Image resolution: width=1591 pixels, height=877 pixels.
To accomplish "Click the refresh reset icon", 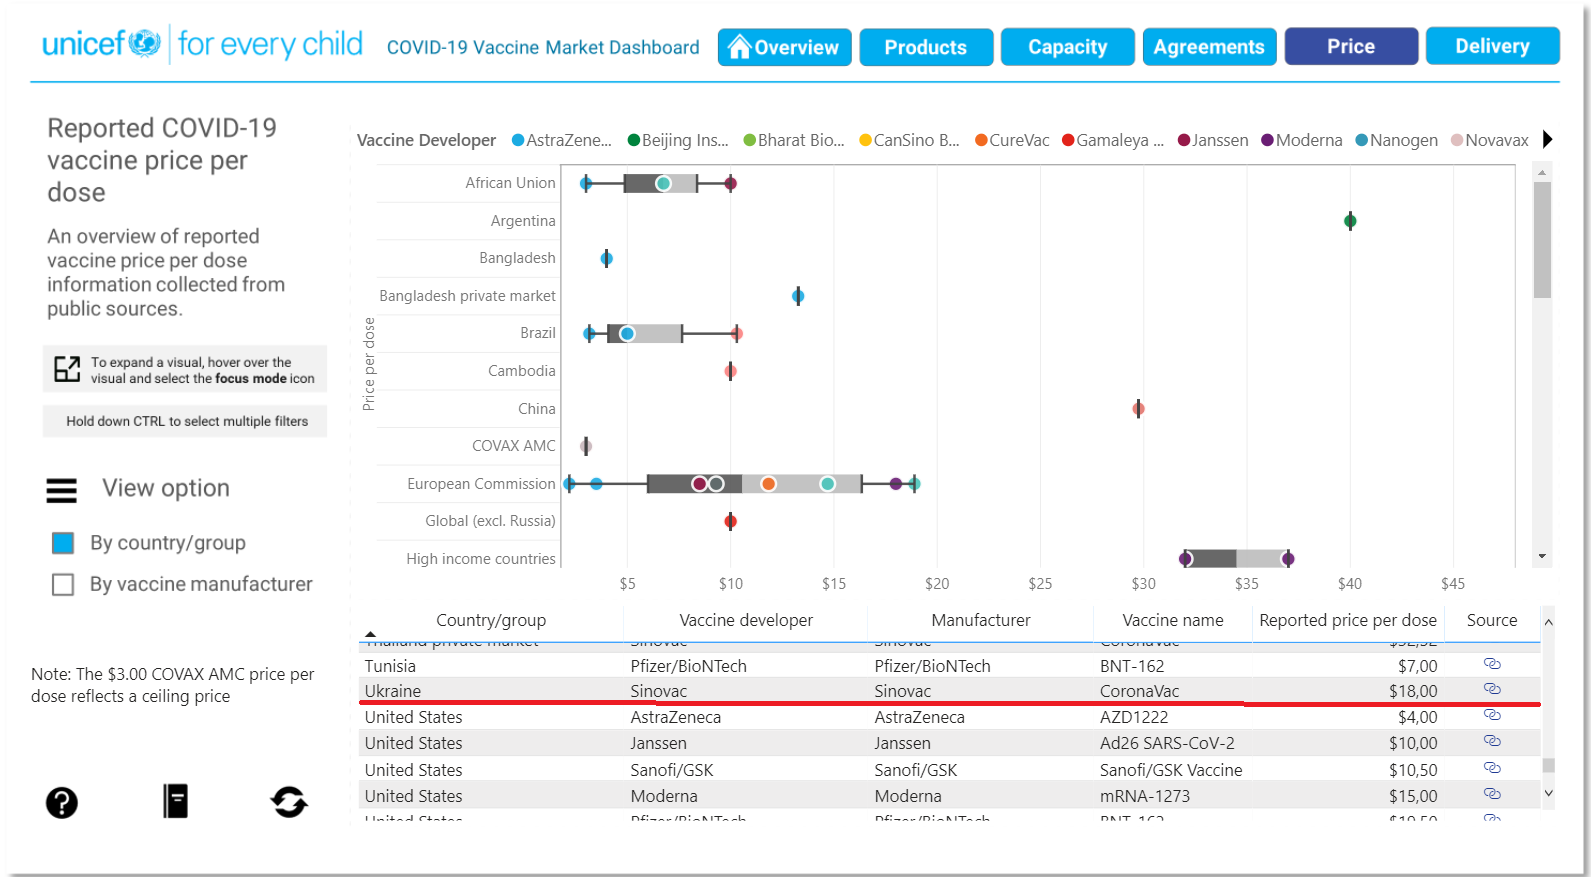I will coord(289,801).
